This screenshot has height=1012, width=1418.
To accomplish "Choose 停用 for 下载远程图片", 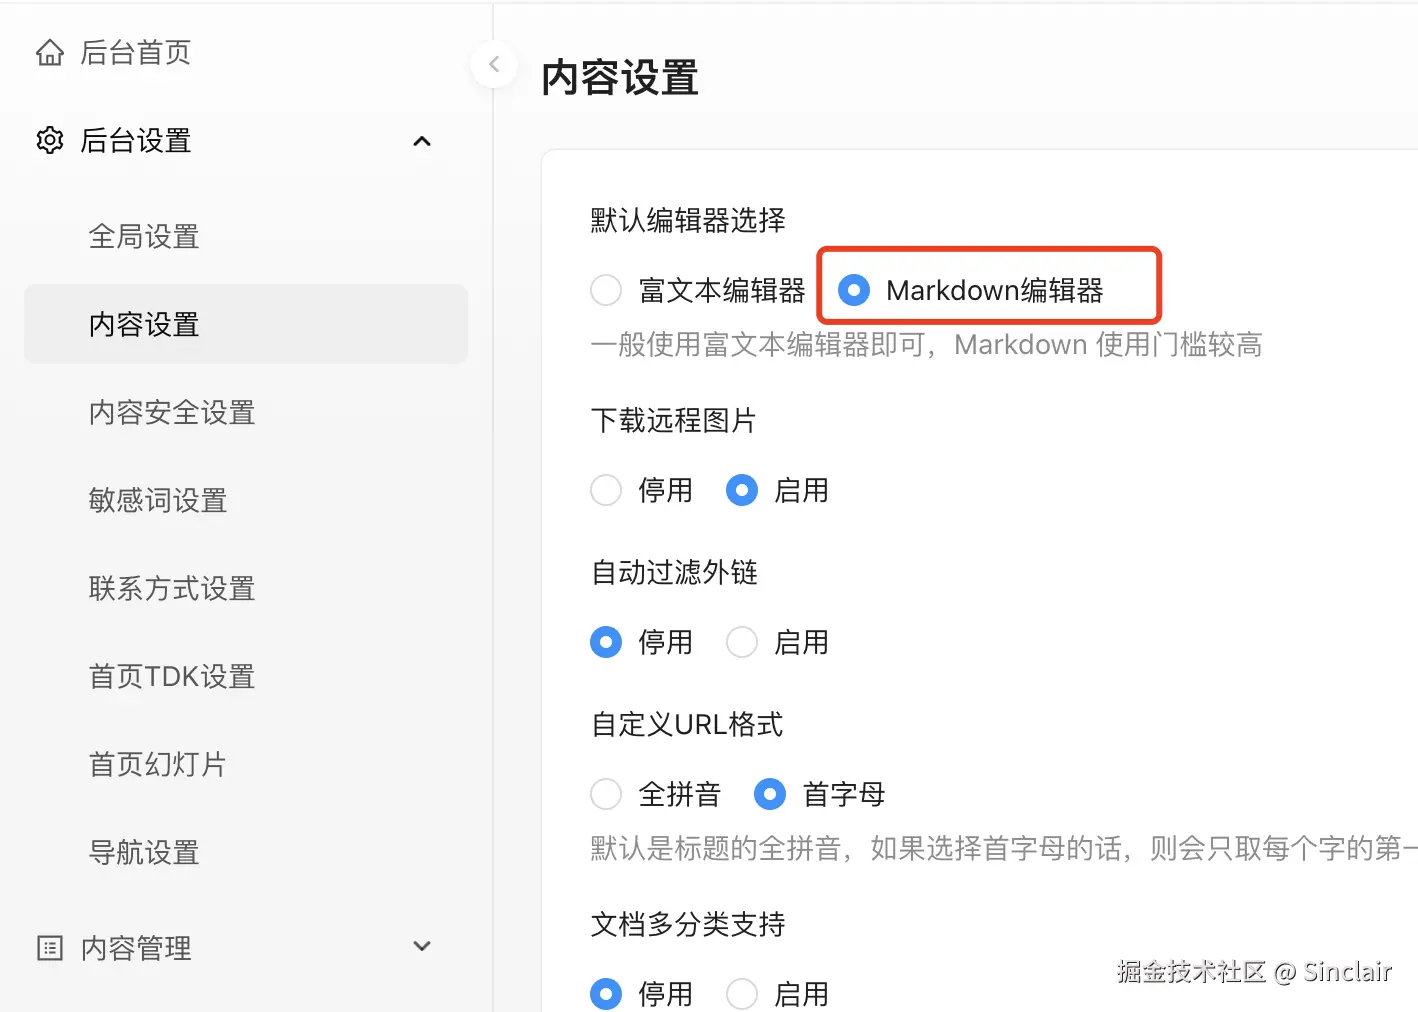I will click(x=606, y=490).
